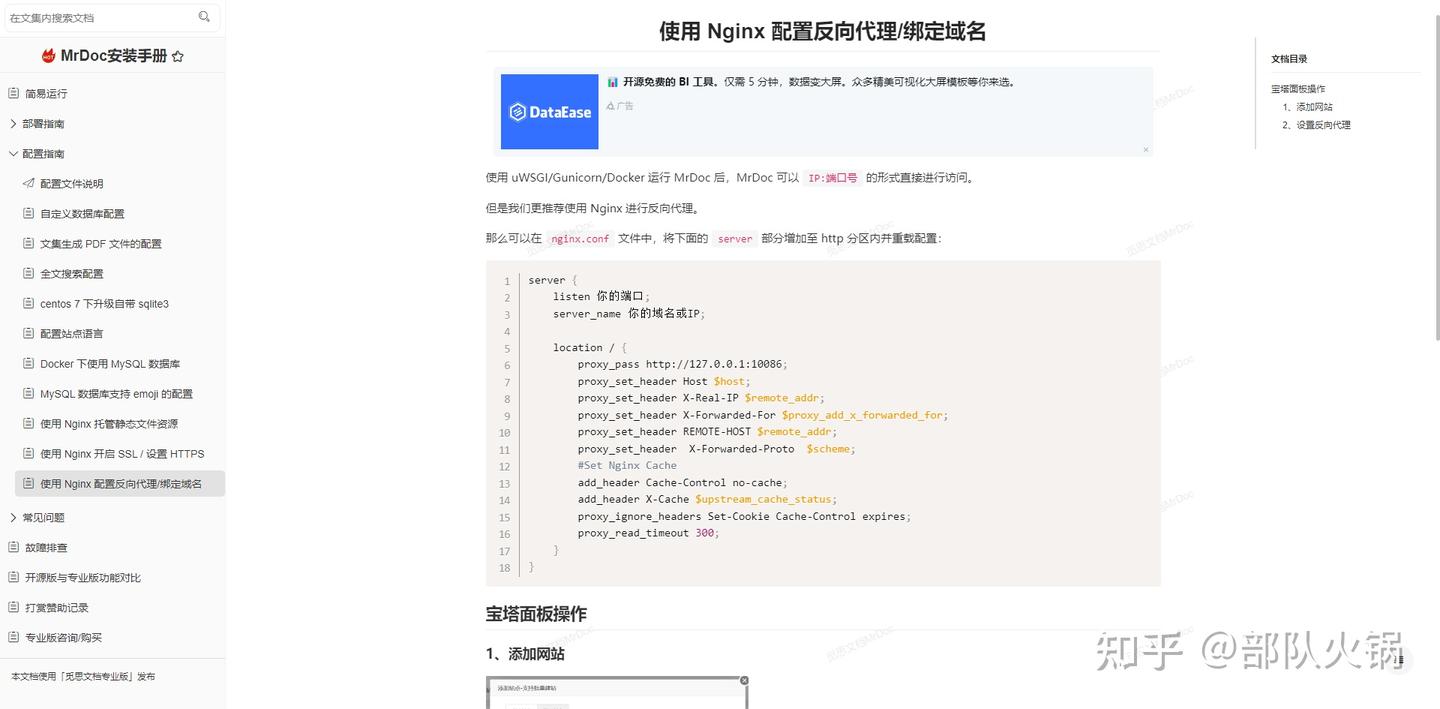The width and height of the screenshot is (1440, 709).
Task: Click the document icon beside 专业版咨询/购买
Action: point(13,637)
